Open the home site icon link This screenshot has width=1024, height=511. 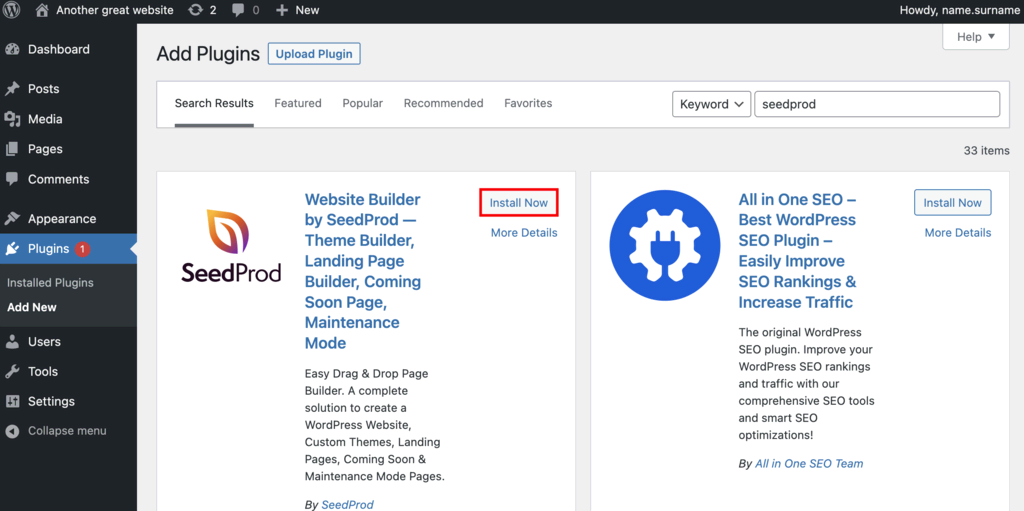pos(42,10)
